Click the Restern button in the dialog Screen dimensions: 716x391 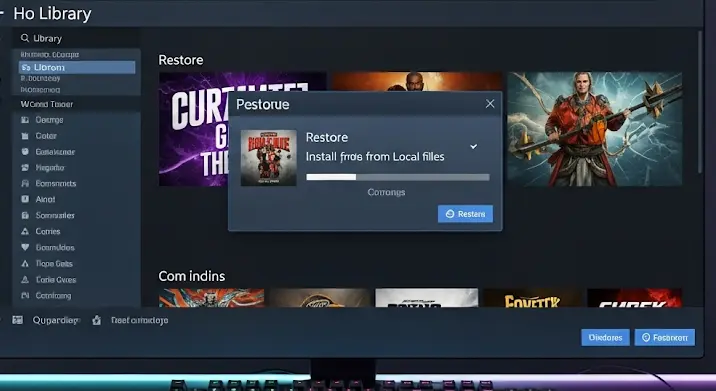tap(465, 214)
